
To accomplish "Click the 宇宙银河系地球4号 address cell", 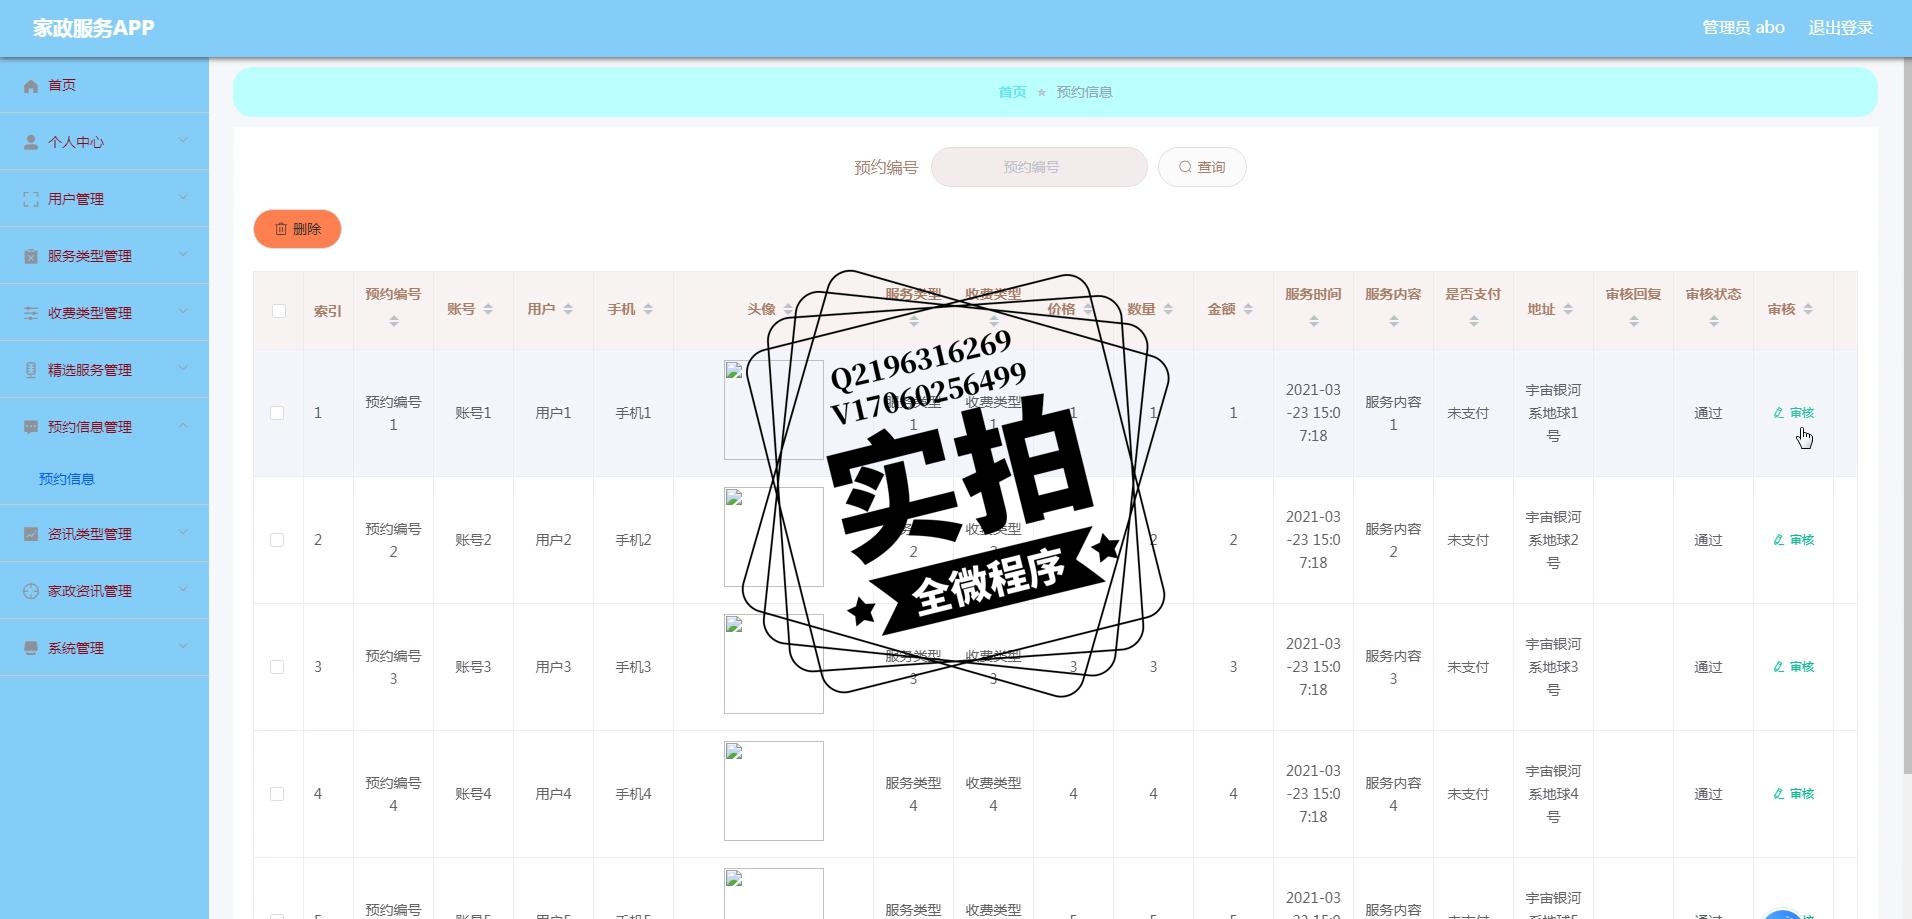I will tap(1553, 794).
